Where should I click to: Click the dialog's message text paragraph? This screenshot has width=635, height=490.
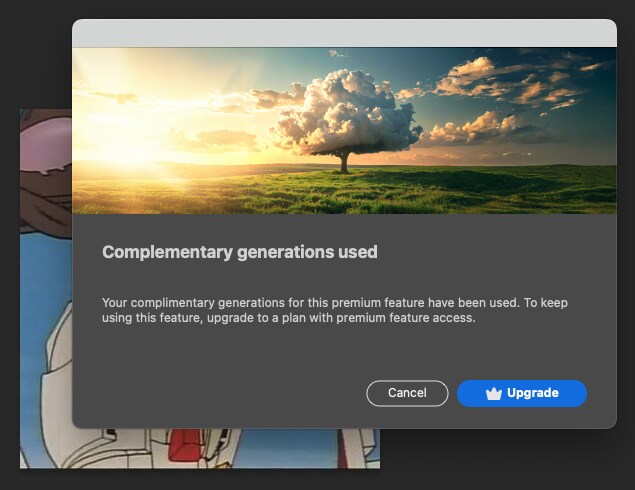(x=342, y=310)
